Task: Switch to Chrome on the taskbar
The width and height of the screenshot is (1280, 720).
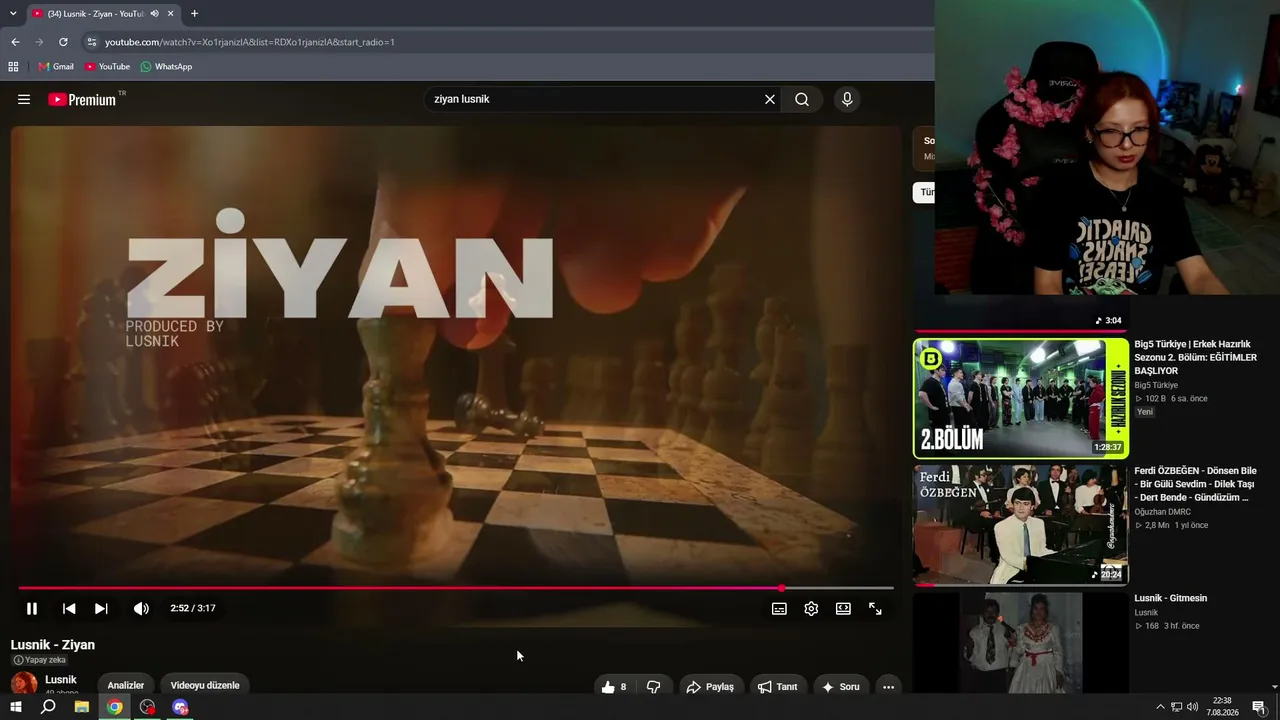Action: pos(115,707)
